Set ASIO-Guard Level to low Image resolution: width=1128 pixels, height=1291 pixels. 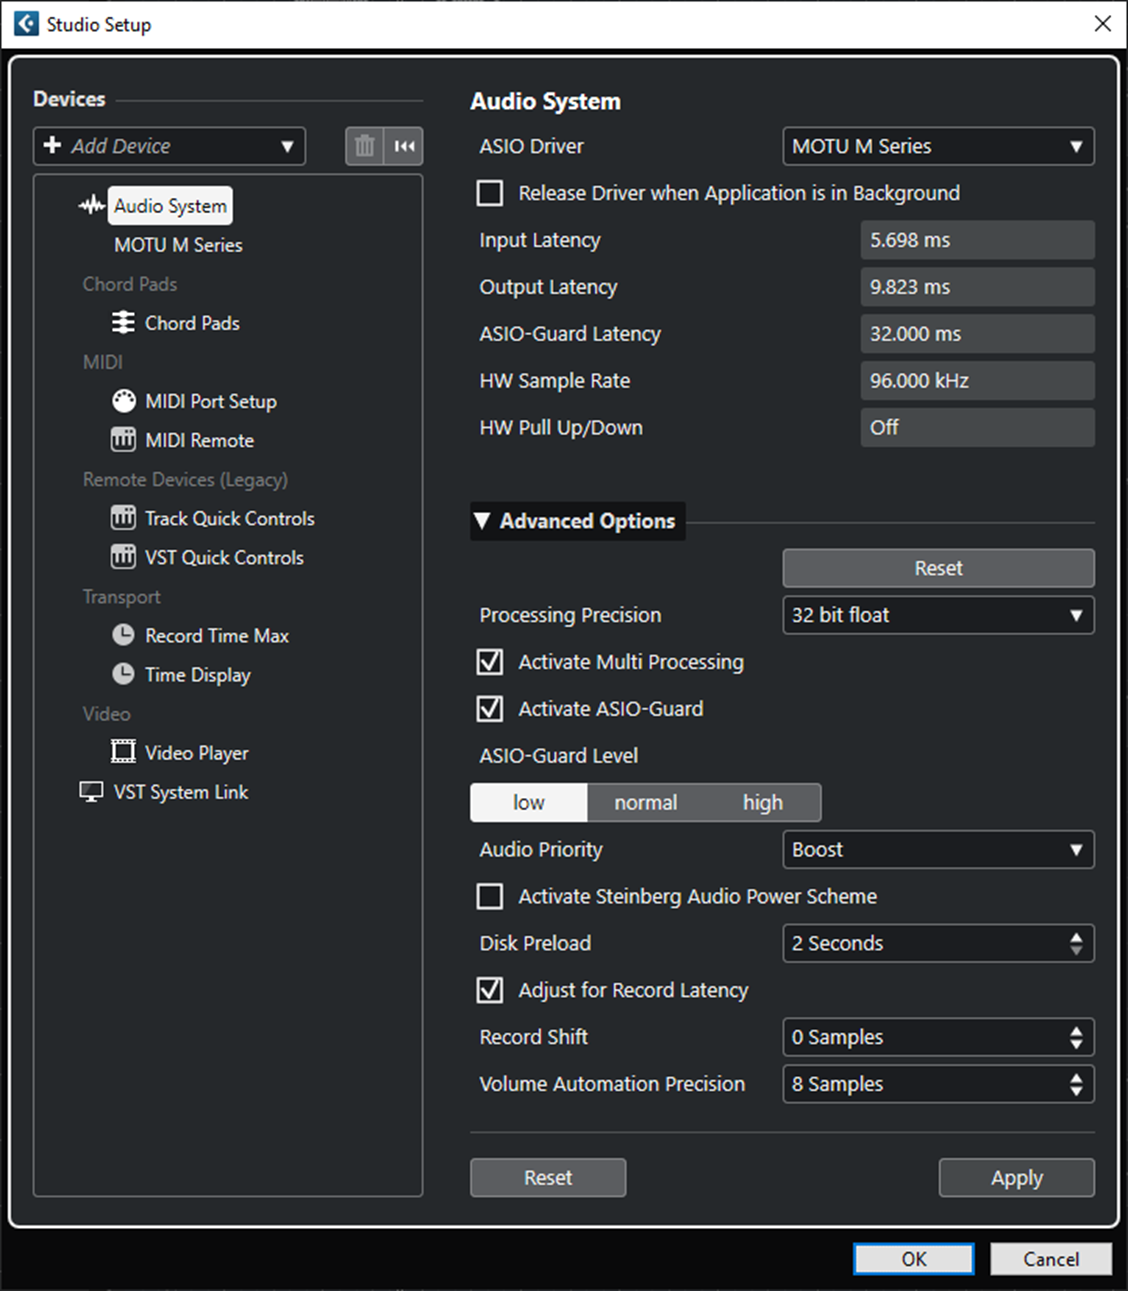(x=529, y=803)
